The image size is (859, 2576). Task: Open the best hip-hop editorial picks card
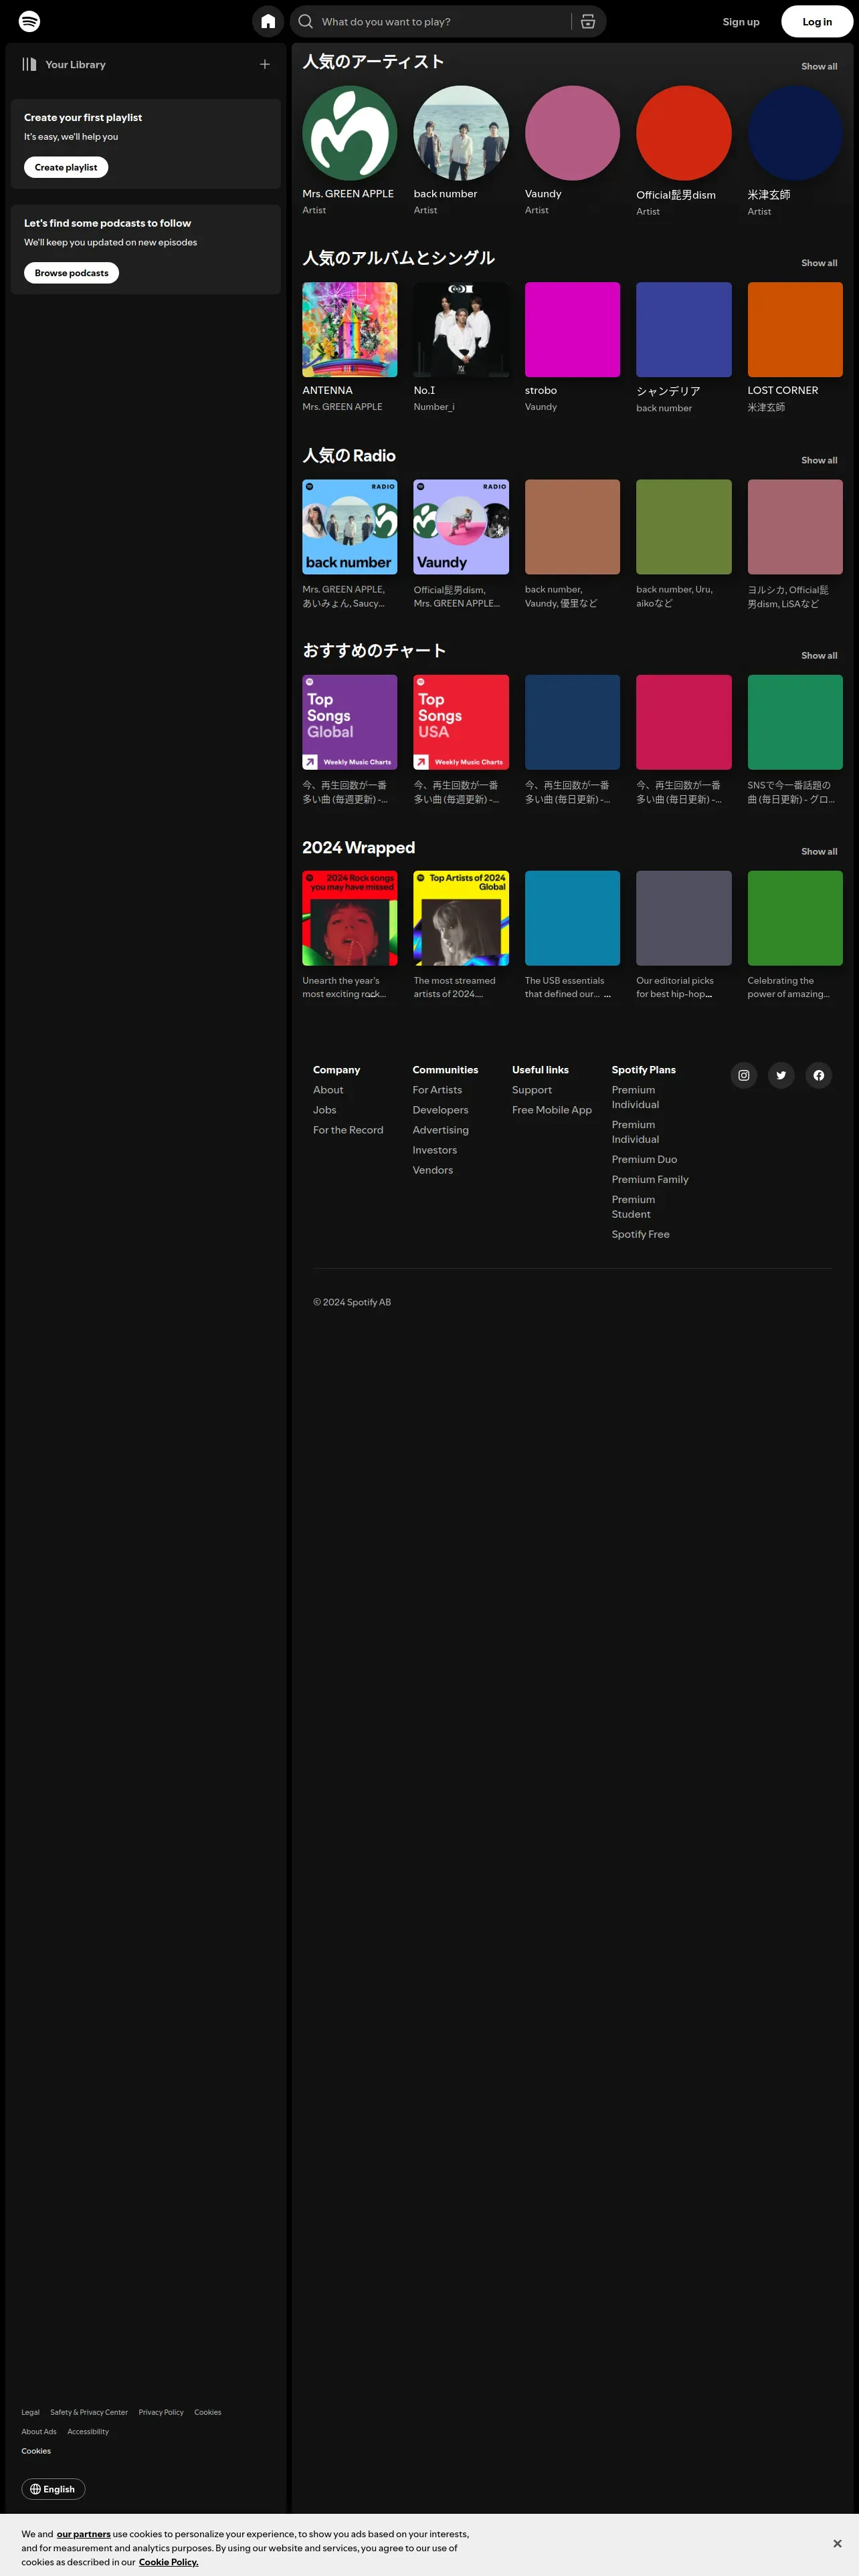coord(684,918)
